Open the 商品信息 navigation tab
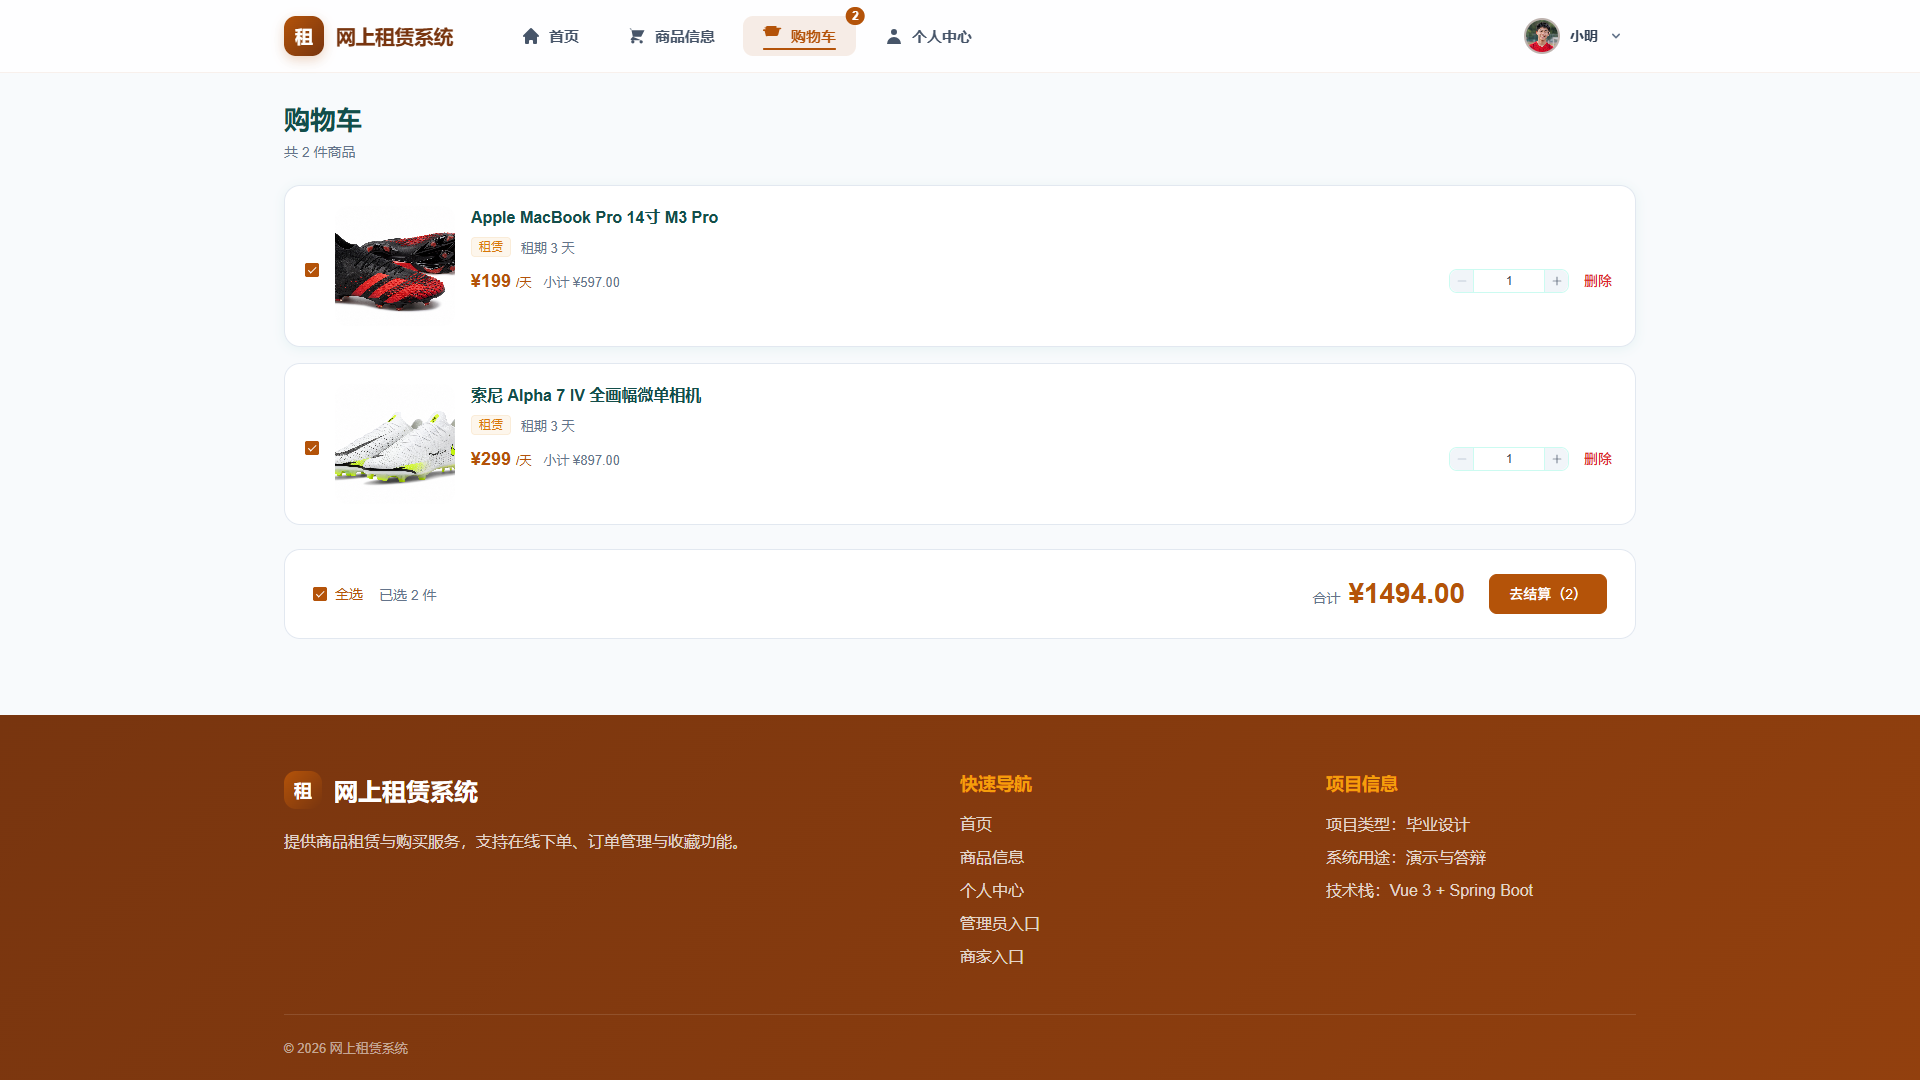 coord(671,36)
